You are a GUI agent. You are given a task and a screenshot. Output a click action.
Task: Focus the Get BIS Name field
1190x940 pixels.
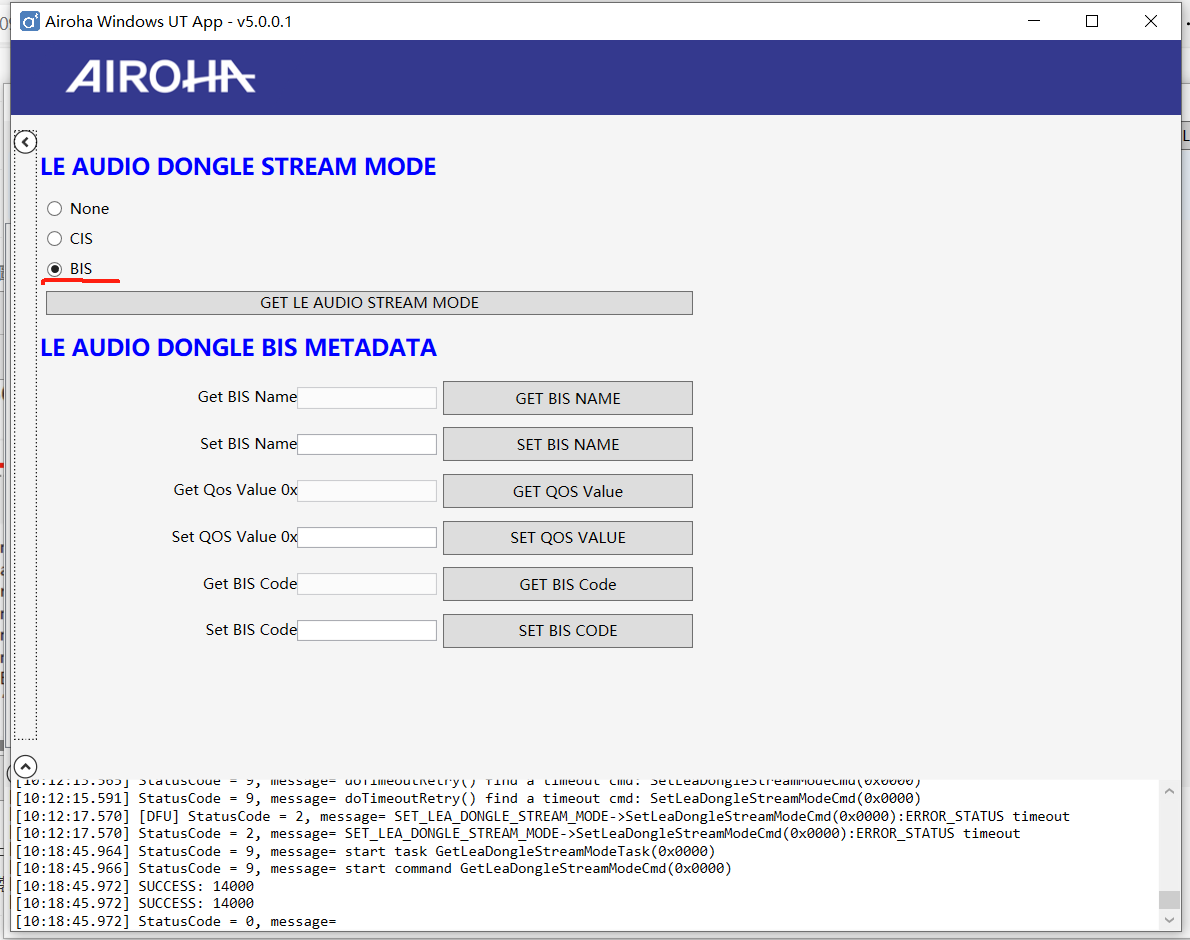pos(367,398)
